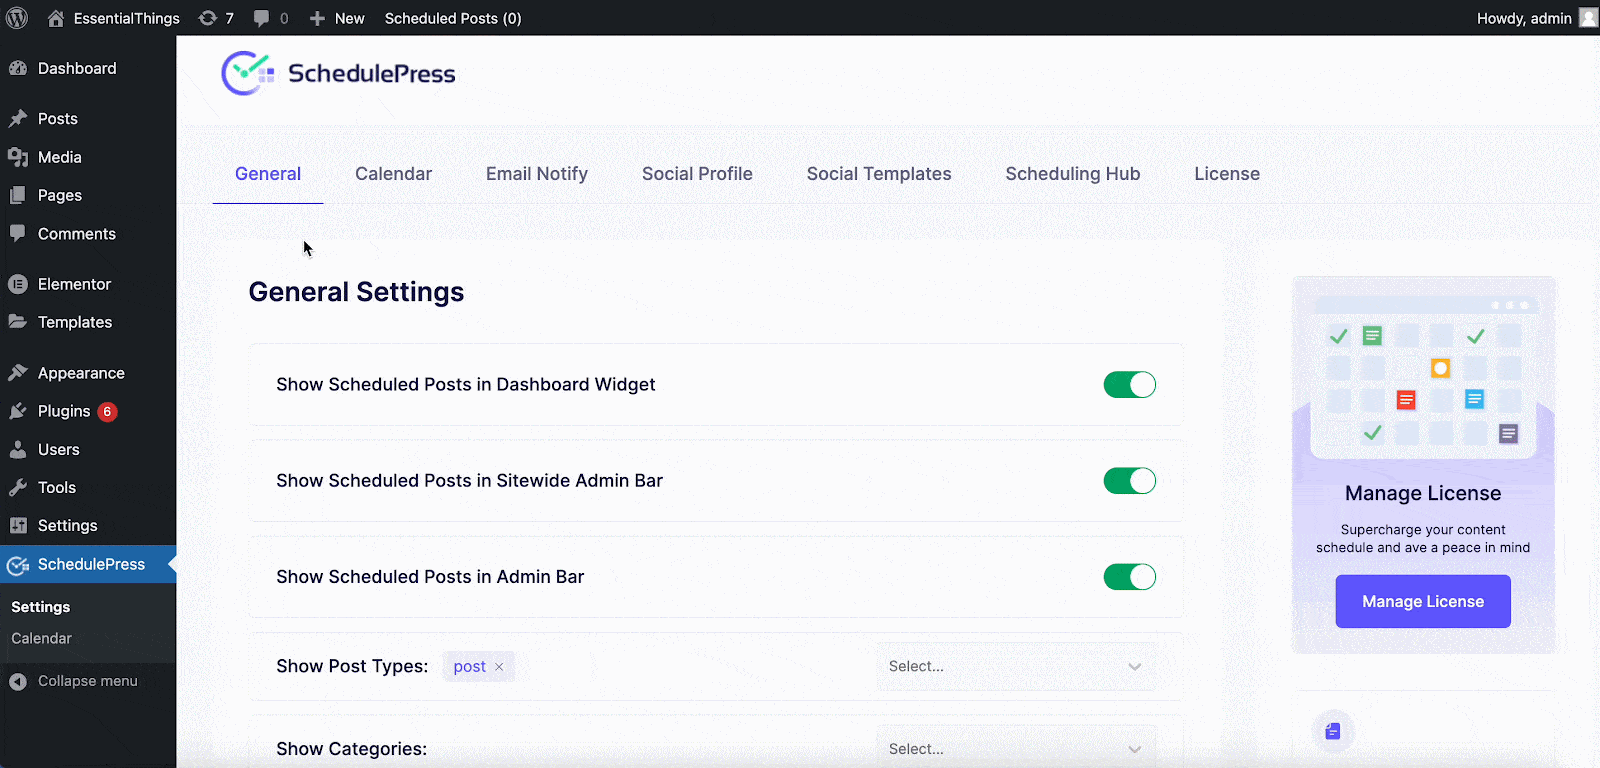
Task: Open the Email Notify tab
Action: pos(536,174)
